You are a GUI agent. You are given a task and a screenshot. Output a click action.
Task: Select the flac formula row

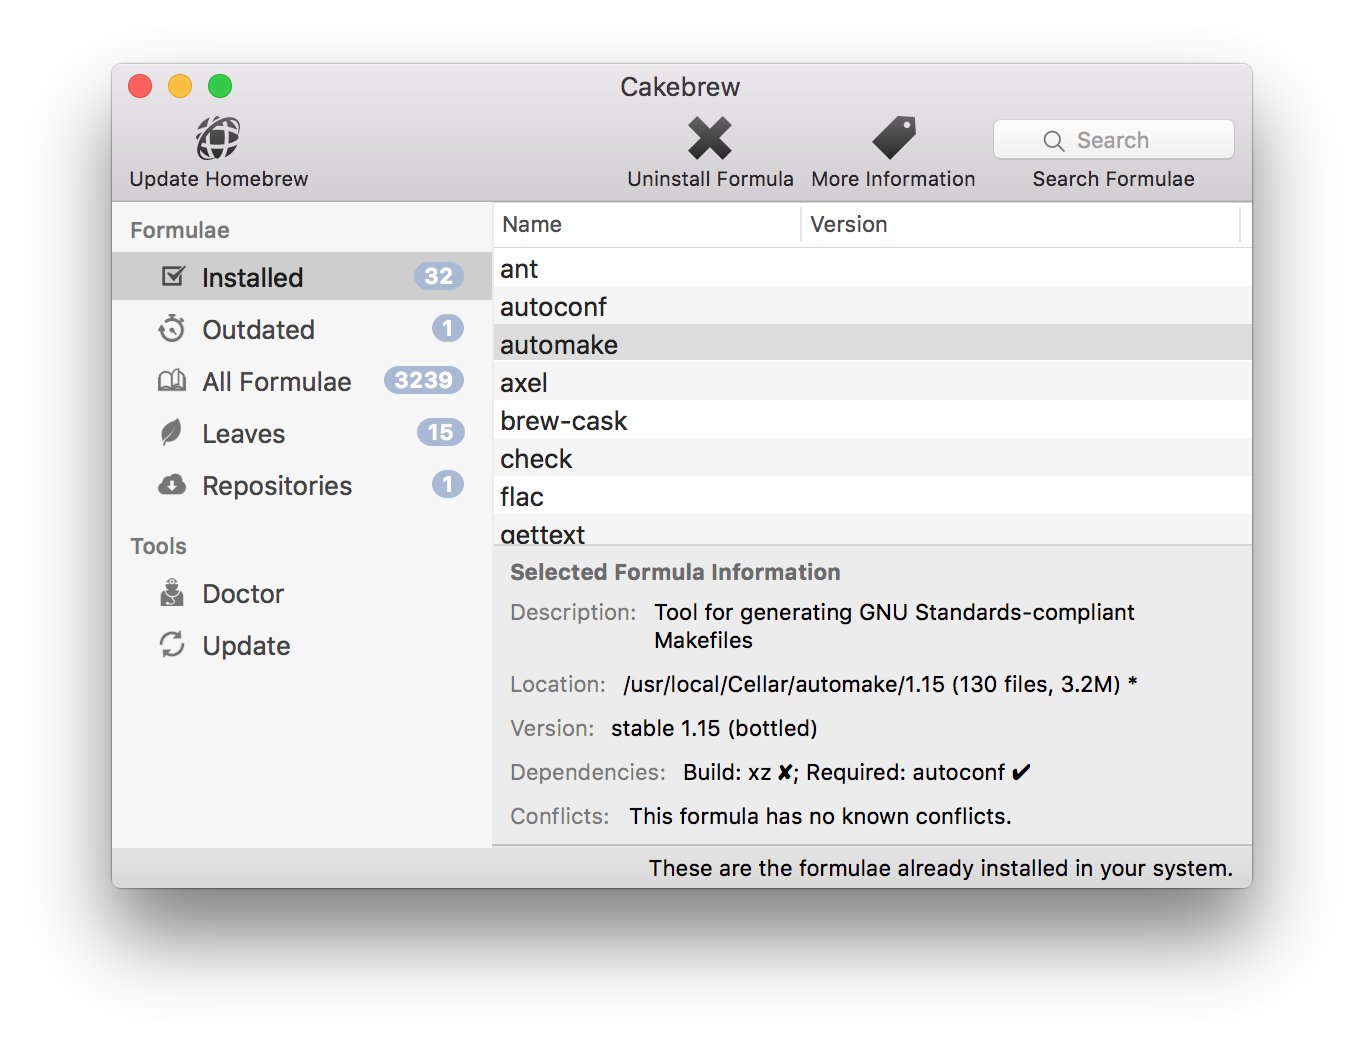[872, 496]
